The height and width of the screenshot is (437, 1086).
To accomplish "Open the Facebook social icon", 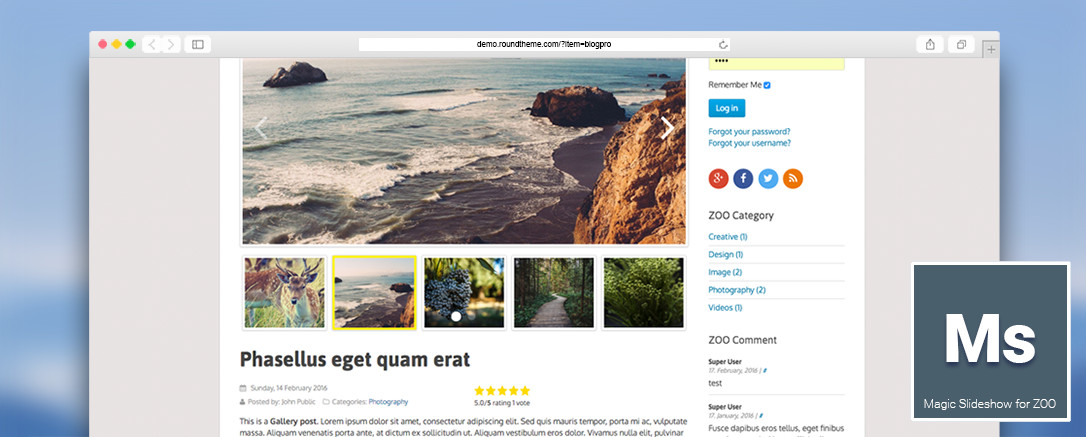I will pyautogui.click(x=743, y=179).
